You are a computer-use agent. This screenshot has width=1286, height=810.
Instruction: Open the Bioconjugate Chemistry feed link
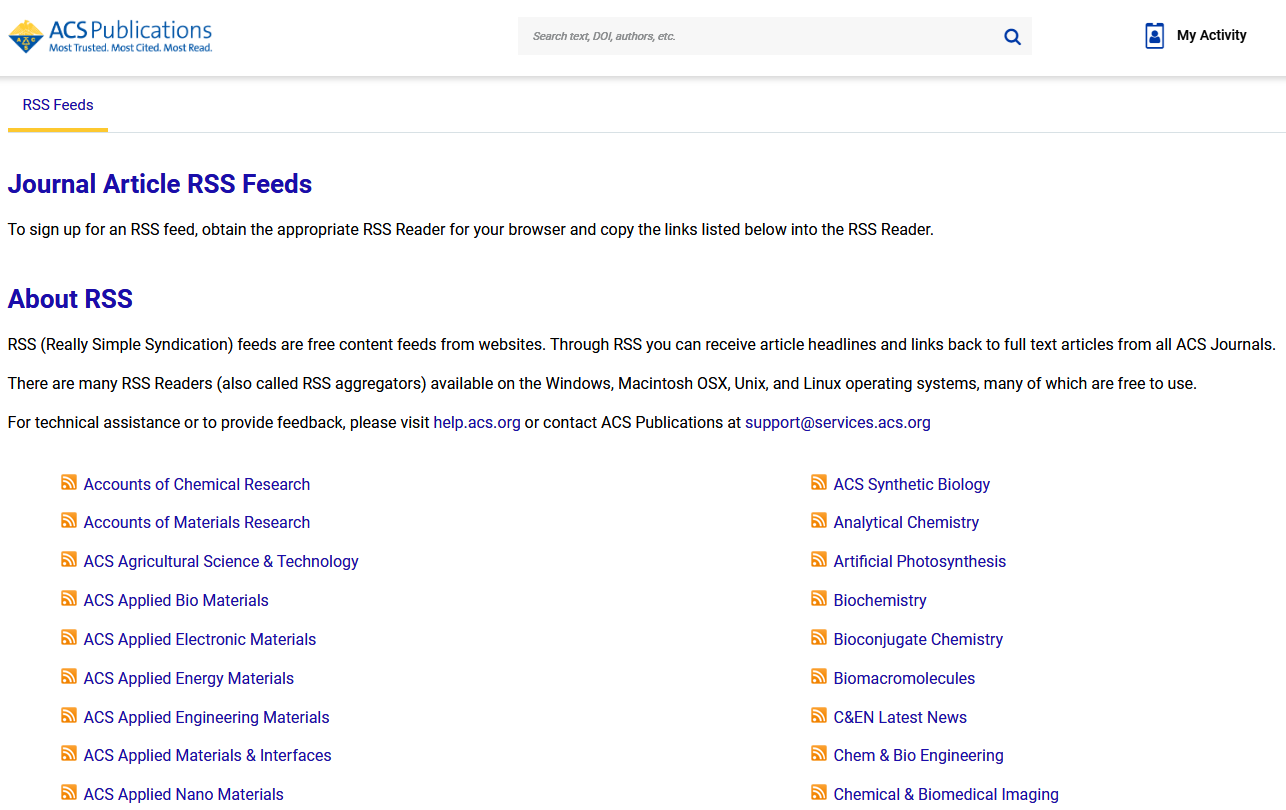pyautogui.click(x=918, y=639)
